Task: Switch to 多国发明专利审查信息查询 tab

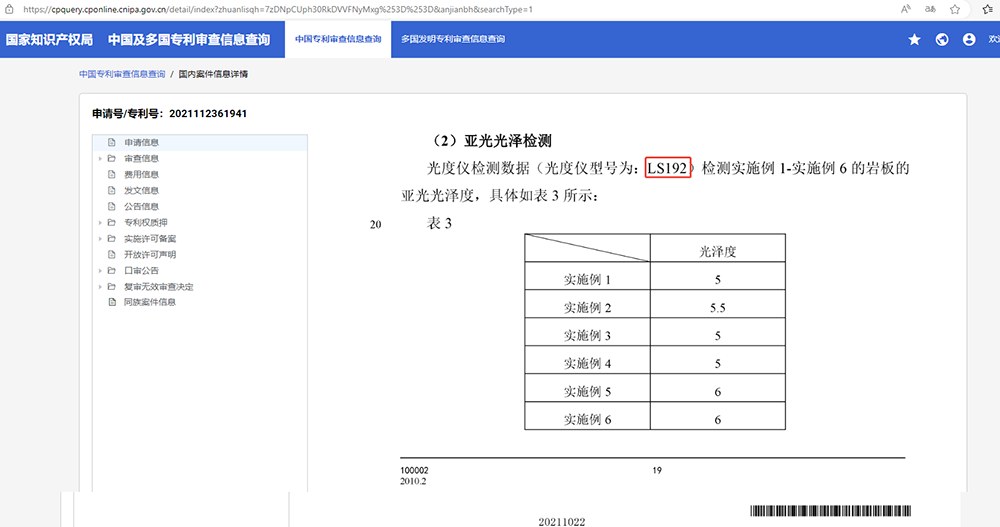Action: point(453,39)
